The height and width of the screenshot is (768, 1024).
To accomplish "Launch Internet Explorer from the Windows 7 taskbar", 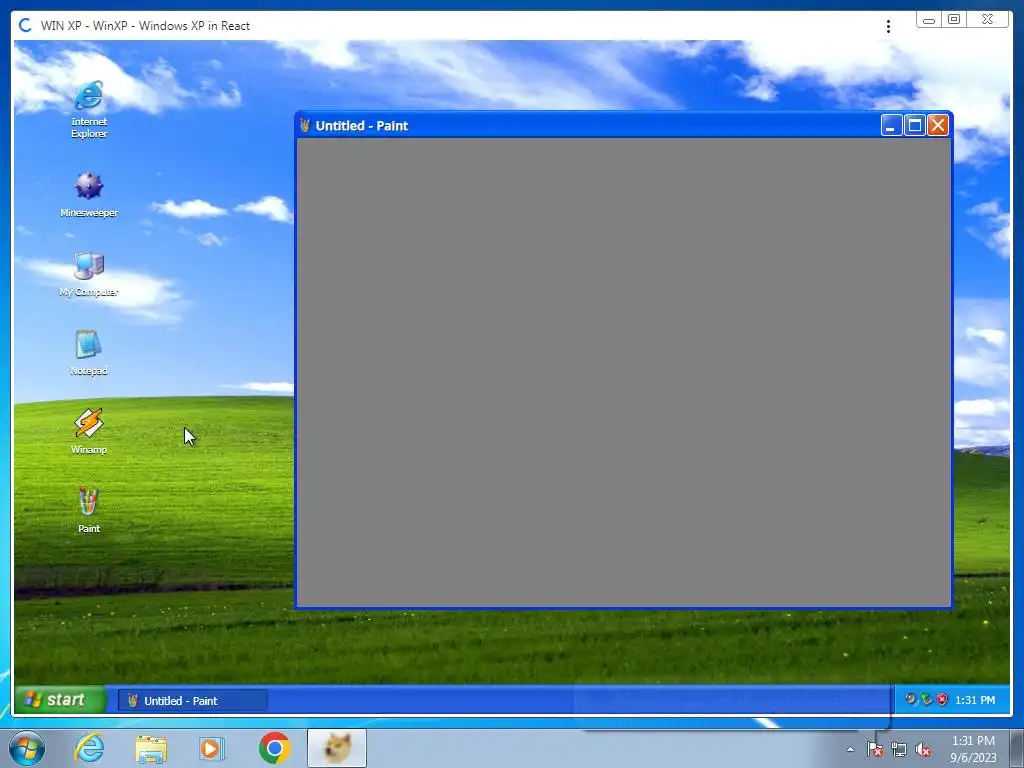I will tap(89, 748).
